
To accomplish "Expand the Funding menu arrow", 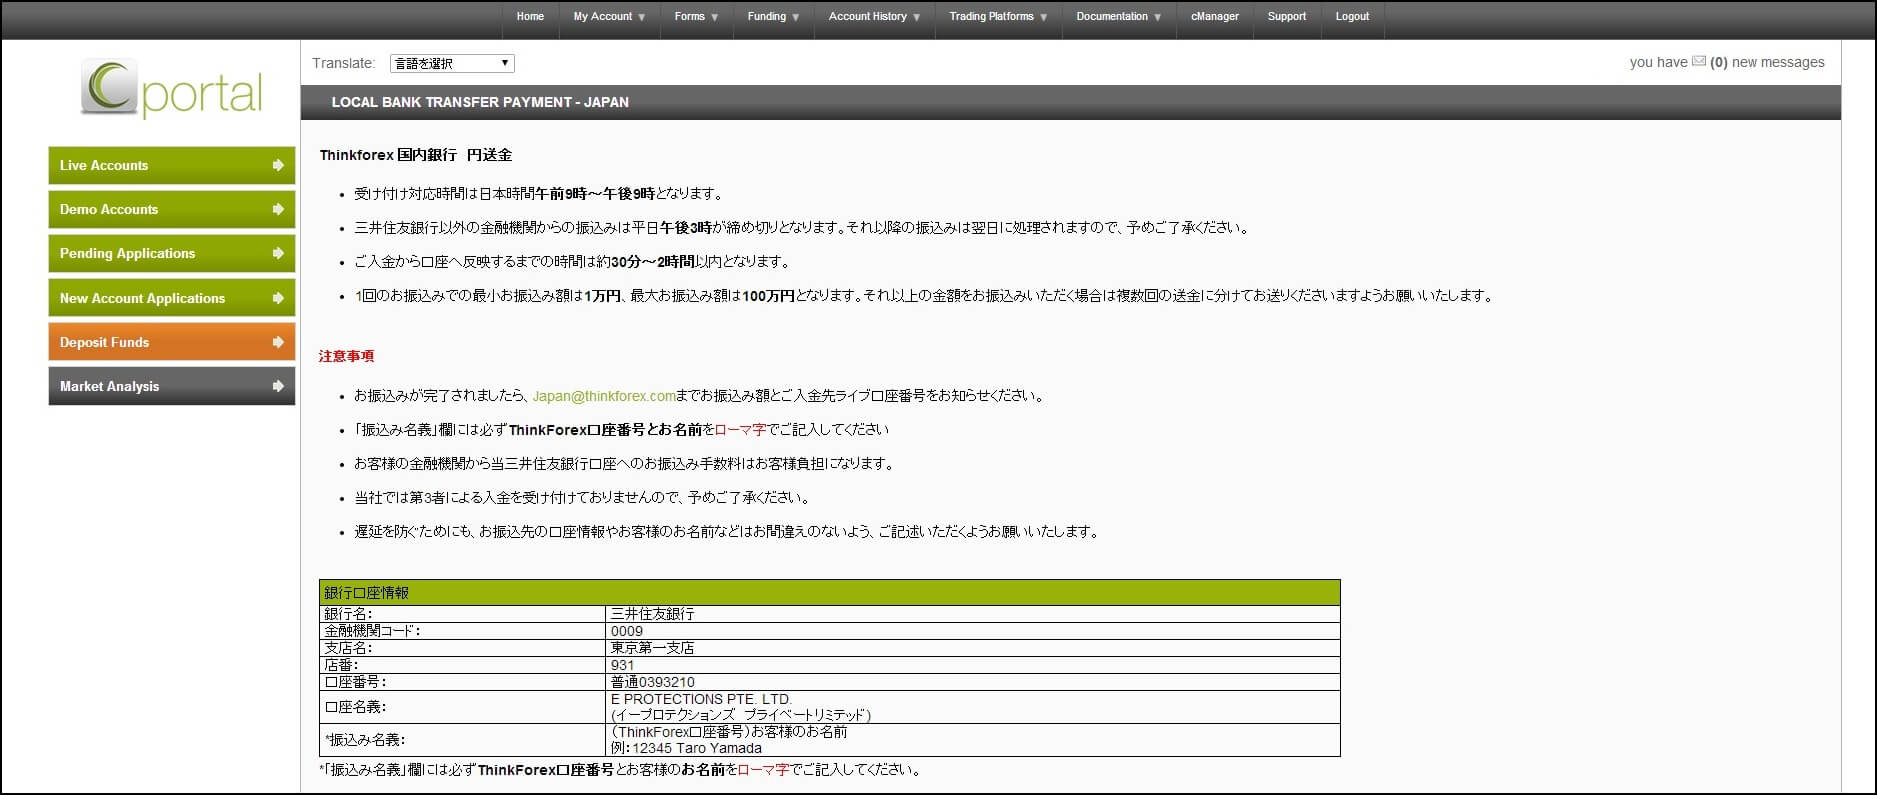I will [x=796, y=17].
